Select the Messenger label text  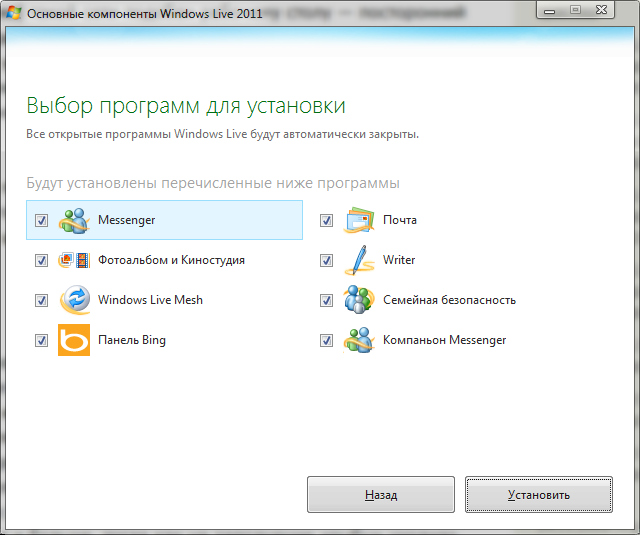127,220
